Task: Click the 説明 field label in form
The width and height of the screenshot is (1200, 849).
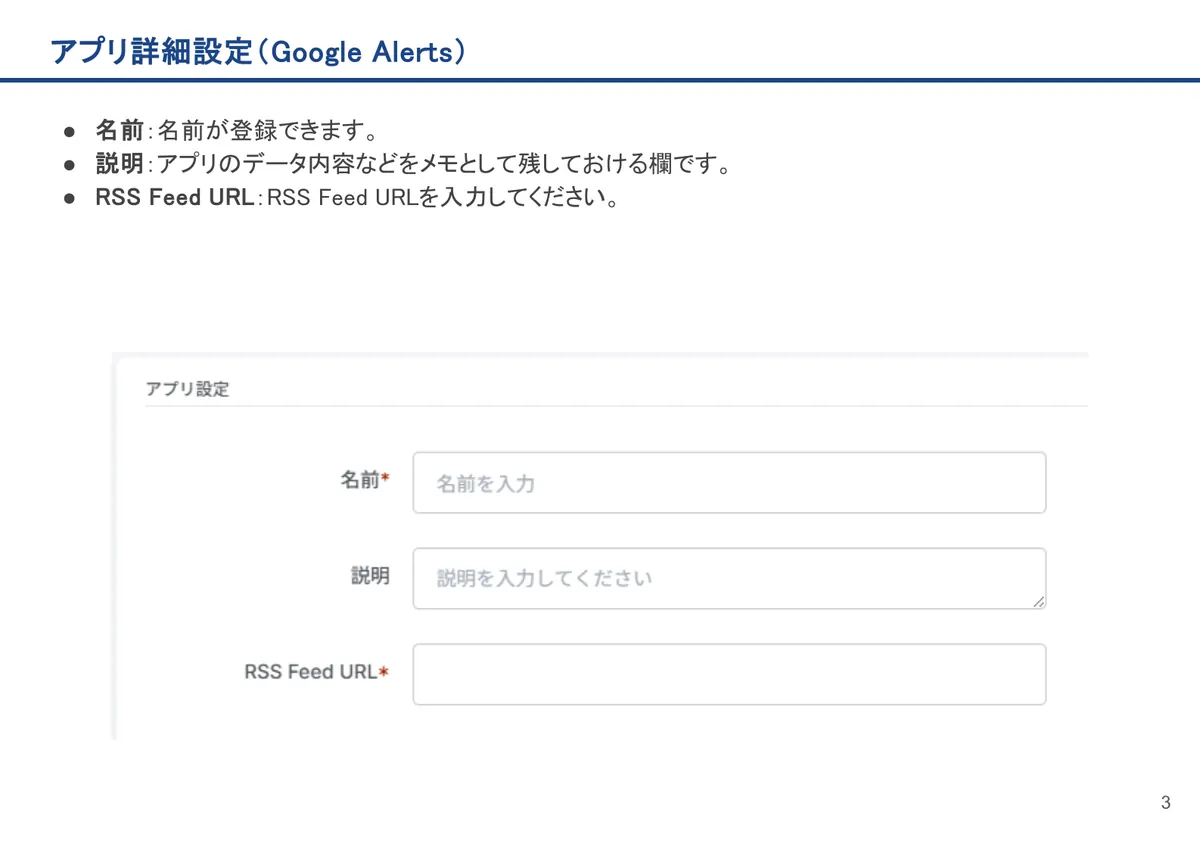Action: point(370,576)
